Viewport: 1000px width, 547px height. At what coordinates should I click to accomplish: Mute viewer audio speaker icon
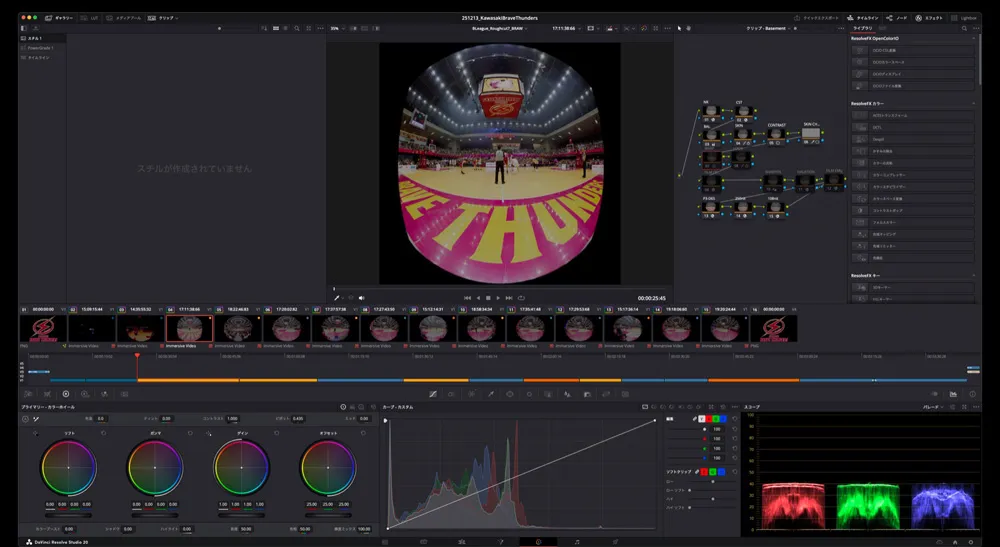362,298
